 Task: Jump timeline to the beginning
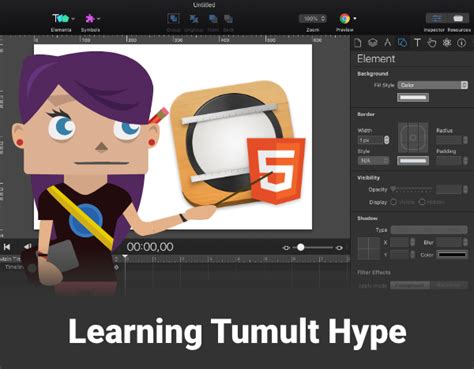pyautogui.click(x=7, y=247)
